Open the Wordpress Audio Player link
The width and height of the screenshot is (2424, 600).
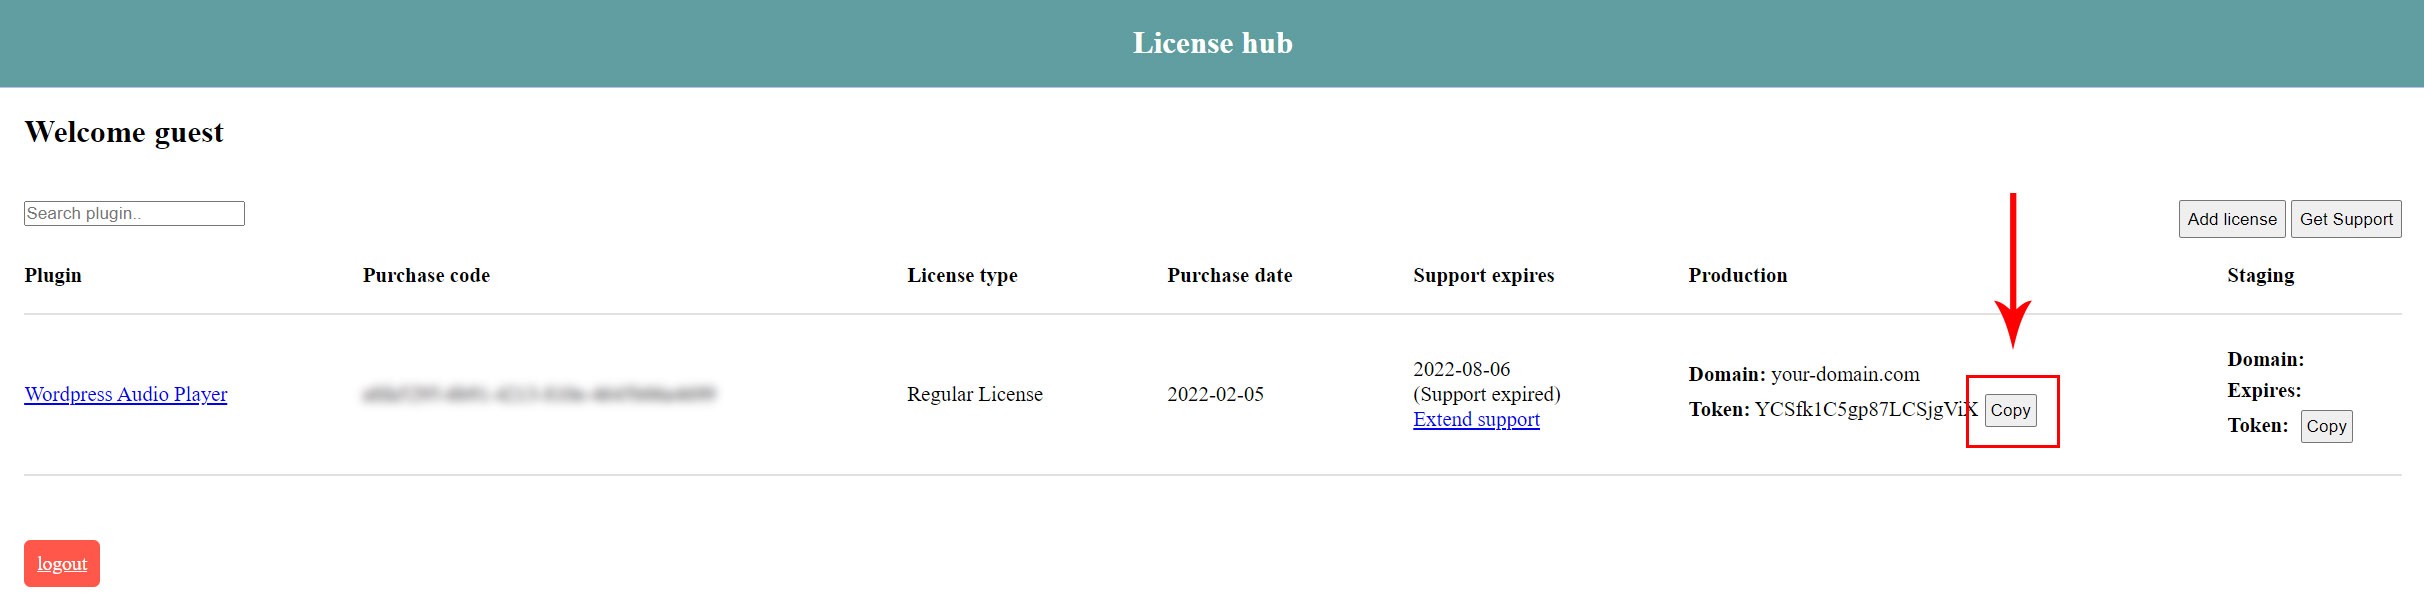point(126,394)
